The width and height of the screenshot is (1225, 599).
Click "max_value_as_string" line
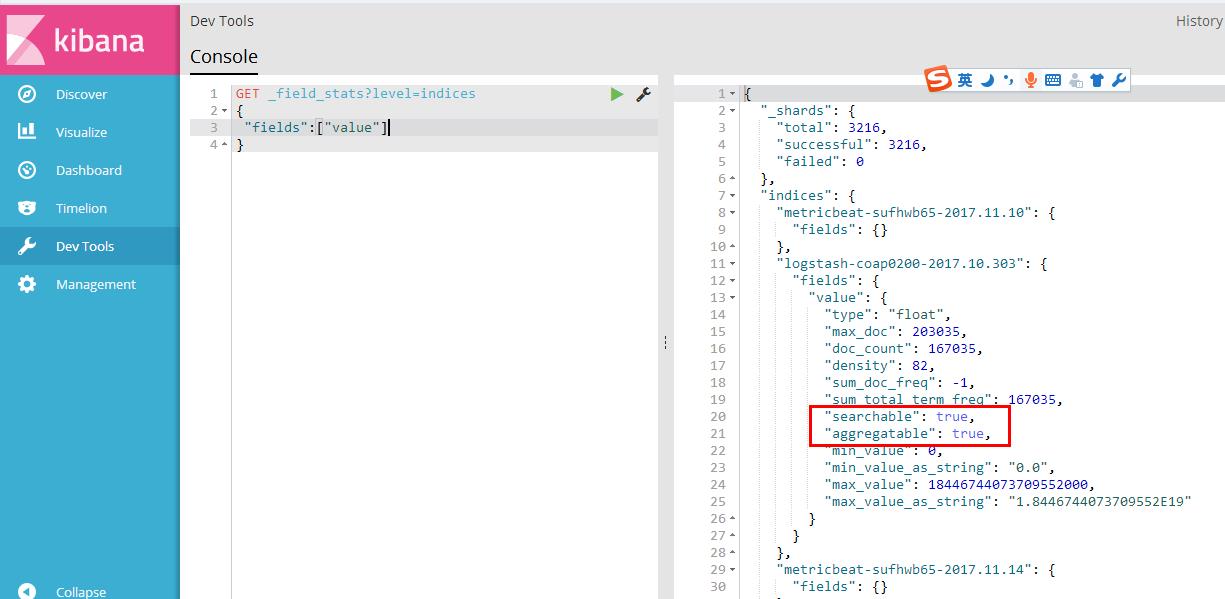[1007, 501]
